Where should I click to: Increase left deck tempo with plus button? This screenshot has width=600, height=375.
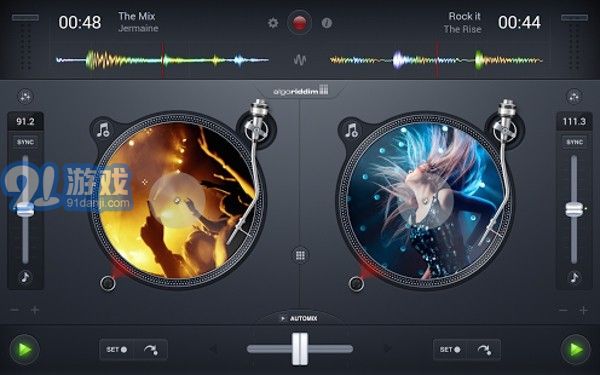[35, 310]
